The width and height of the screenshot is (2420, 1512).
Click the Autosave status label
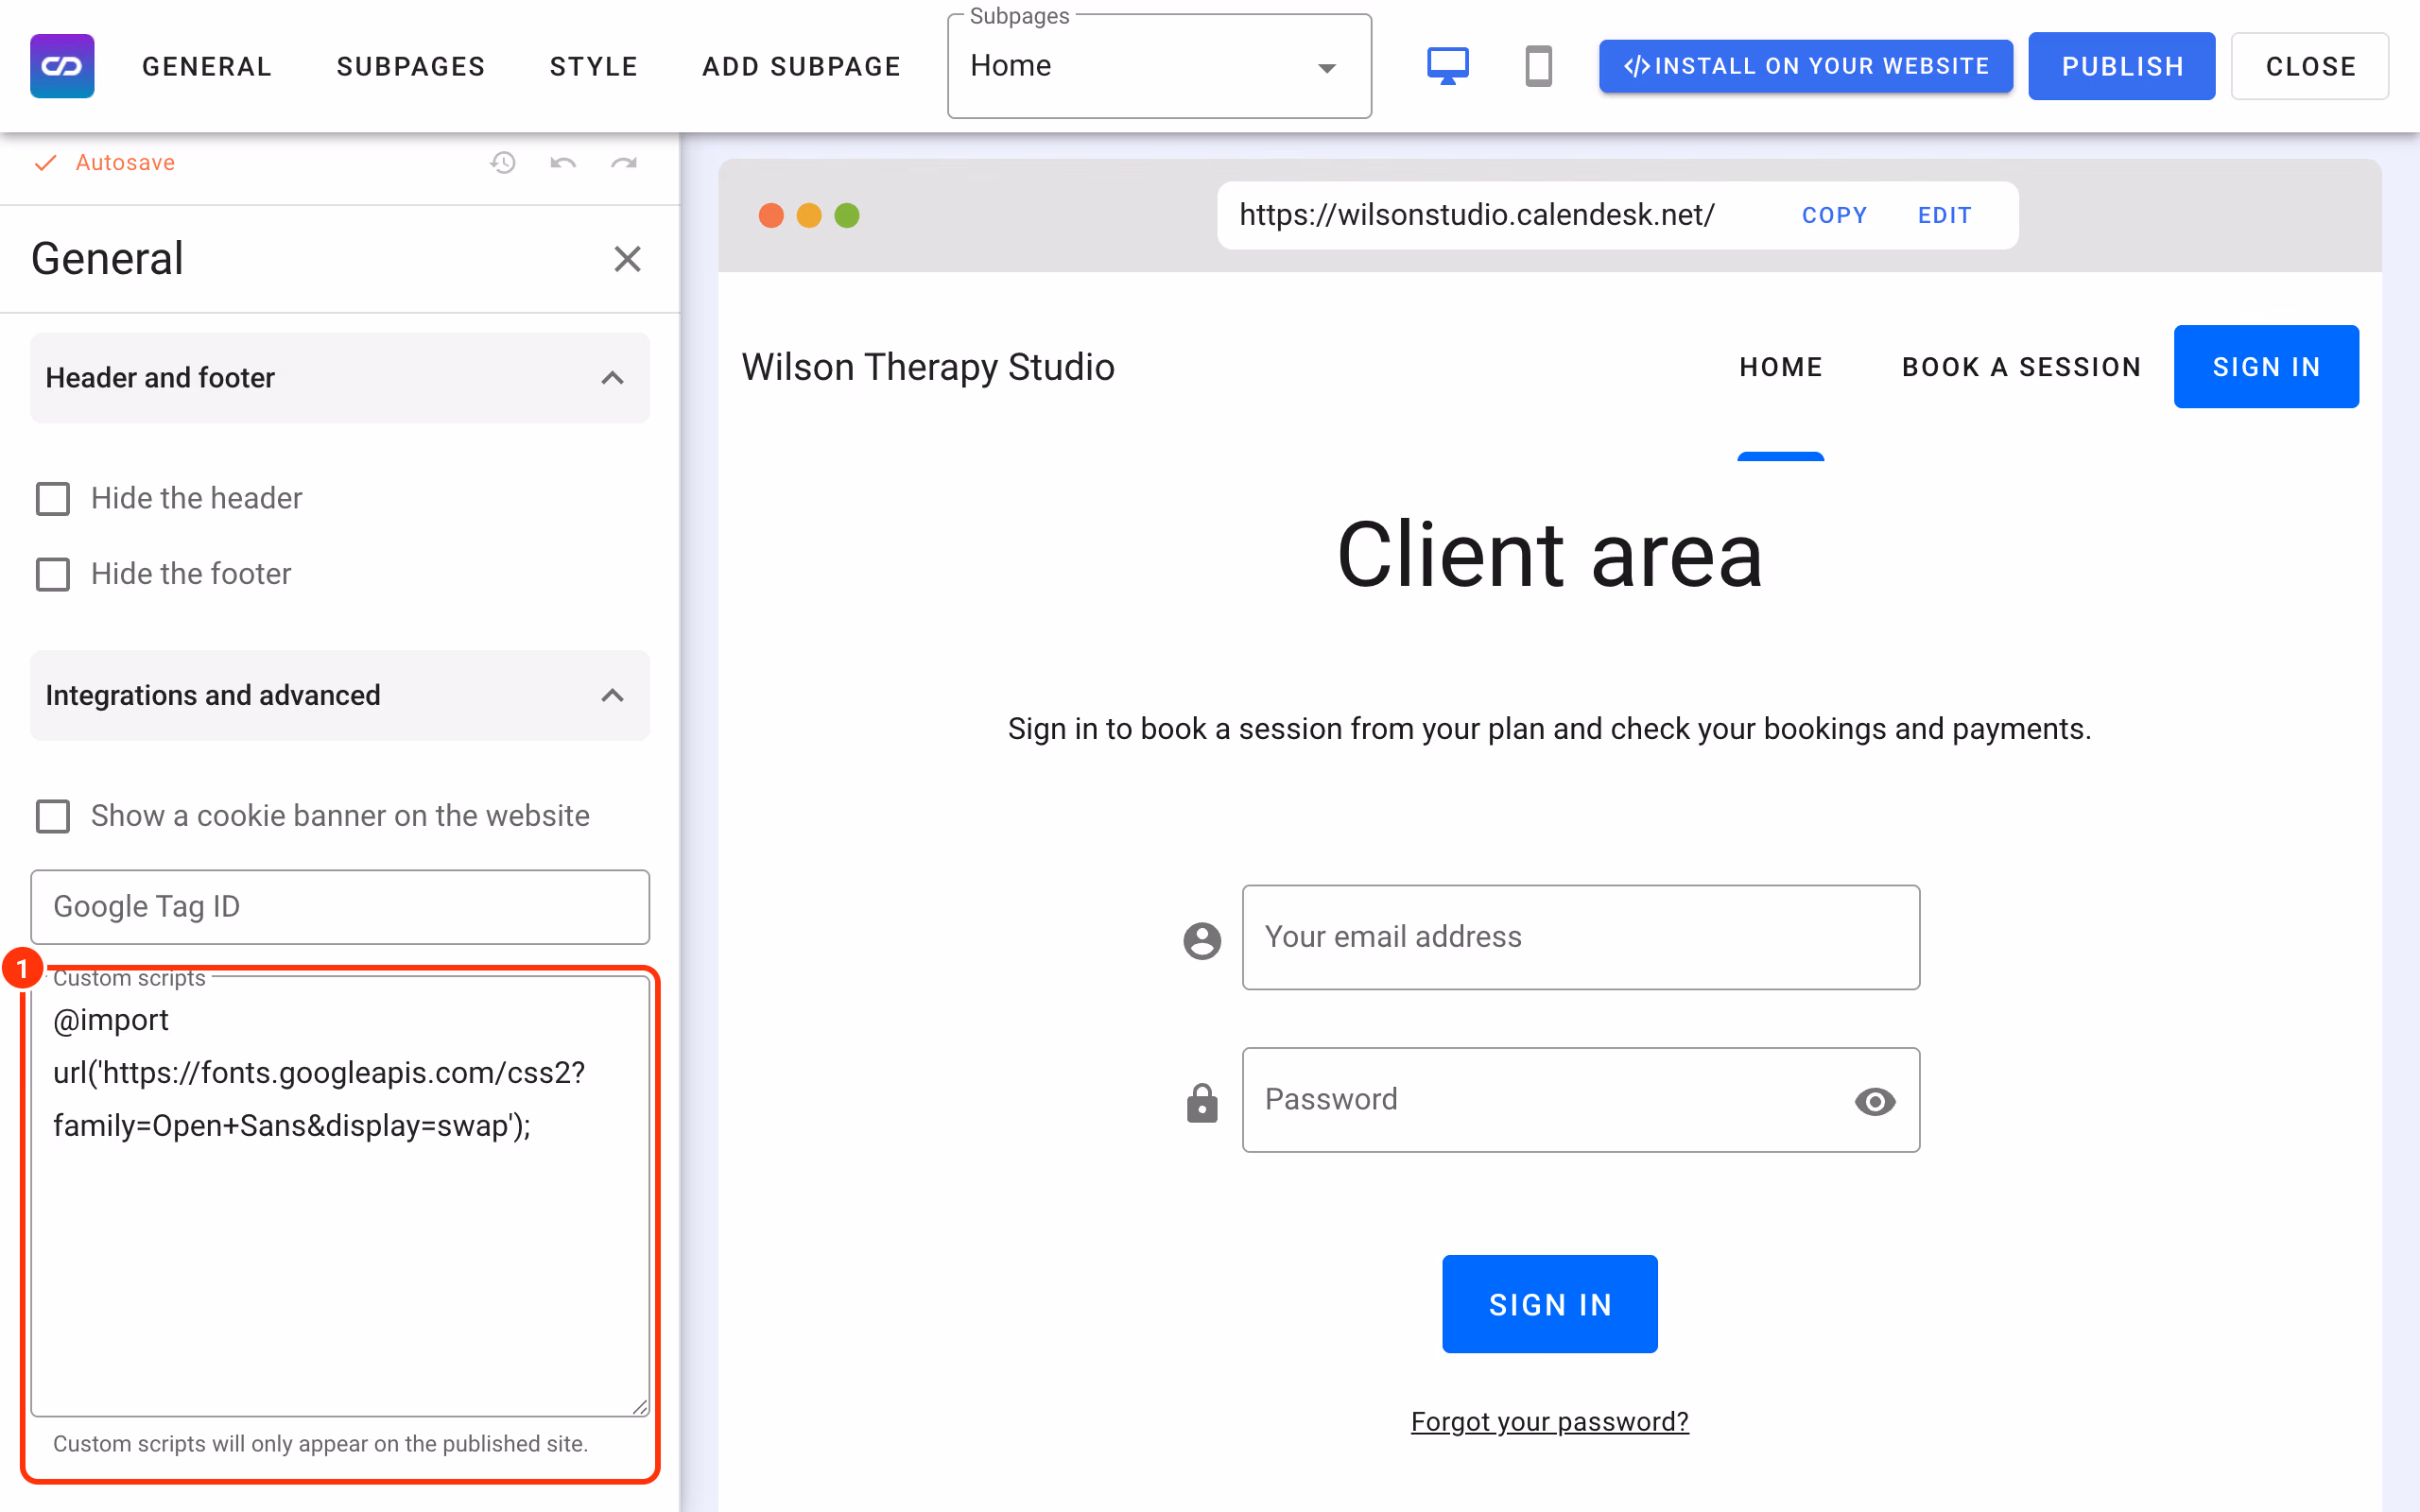point(125,162)
